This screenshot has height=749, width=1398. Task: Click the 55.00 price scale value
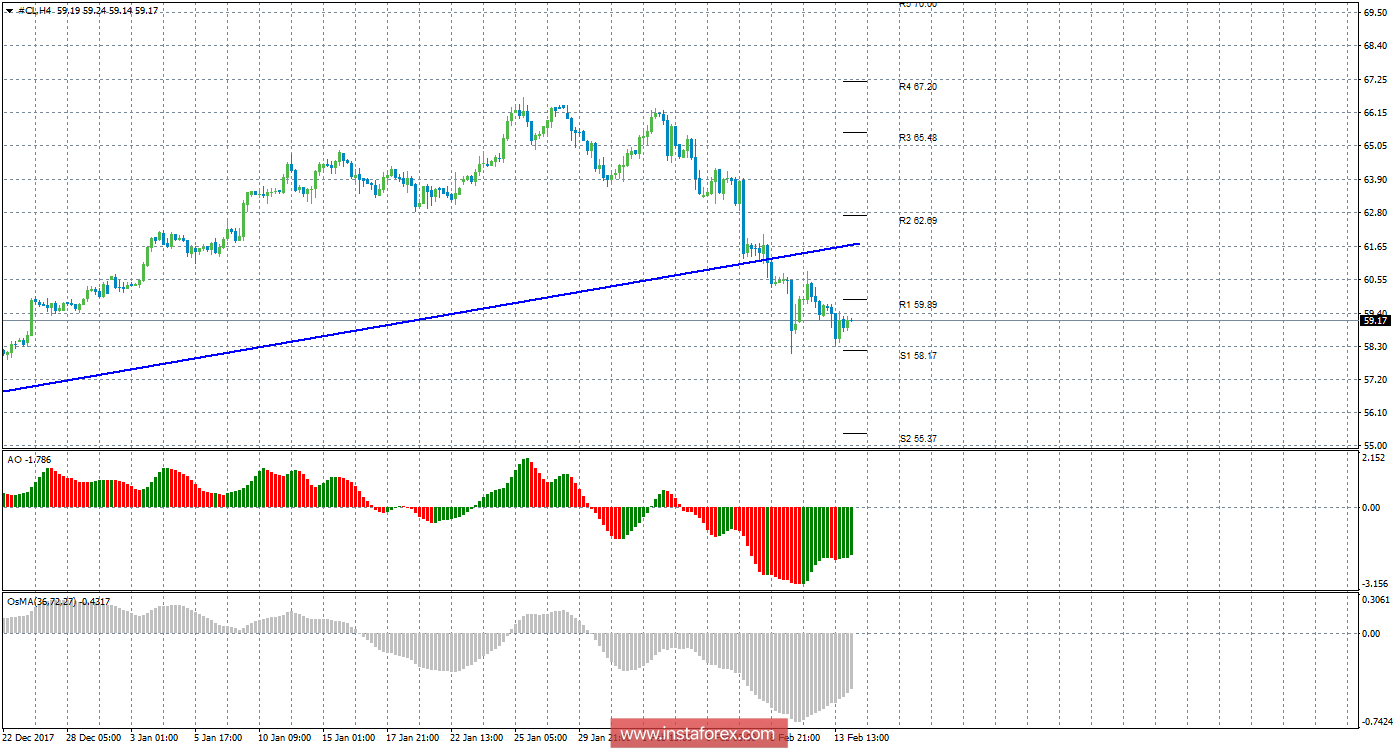click(x=1376, y=445)
